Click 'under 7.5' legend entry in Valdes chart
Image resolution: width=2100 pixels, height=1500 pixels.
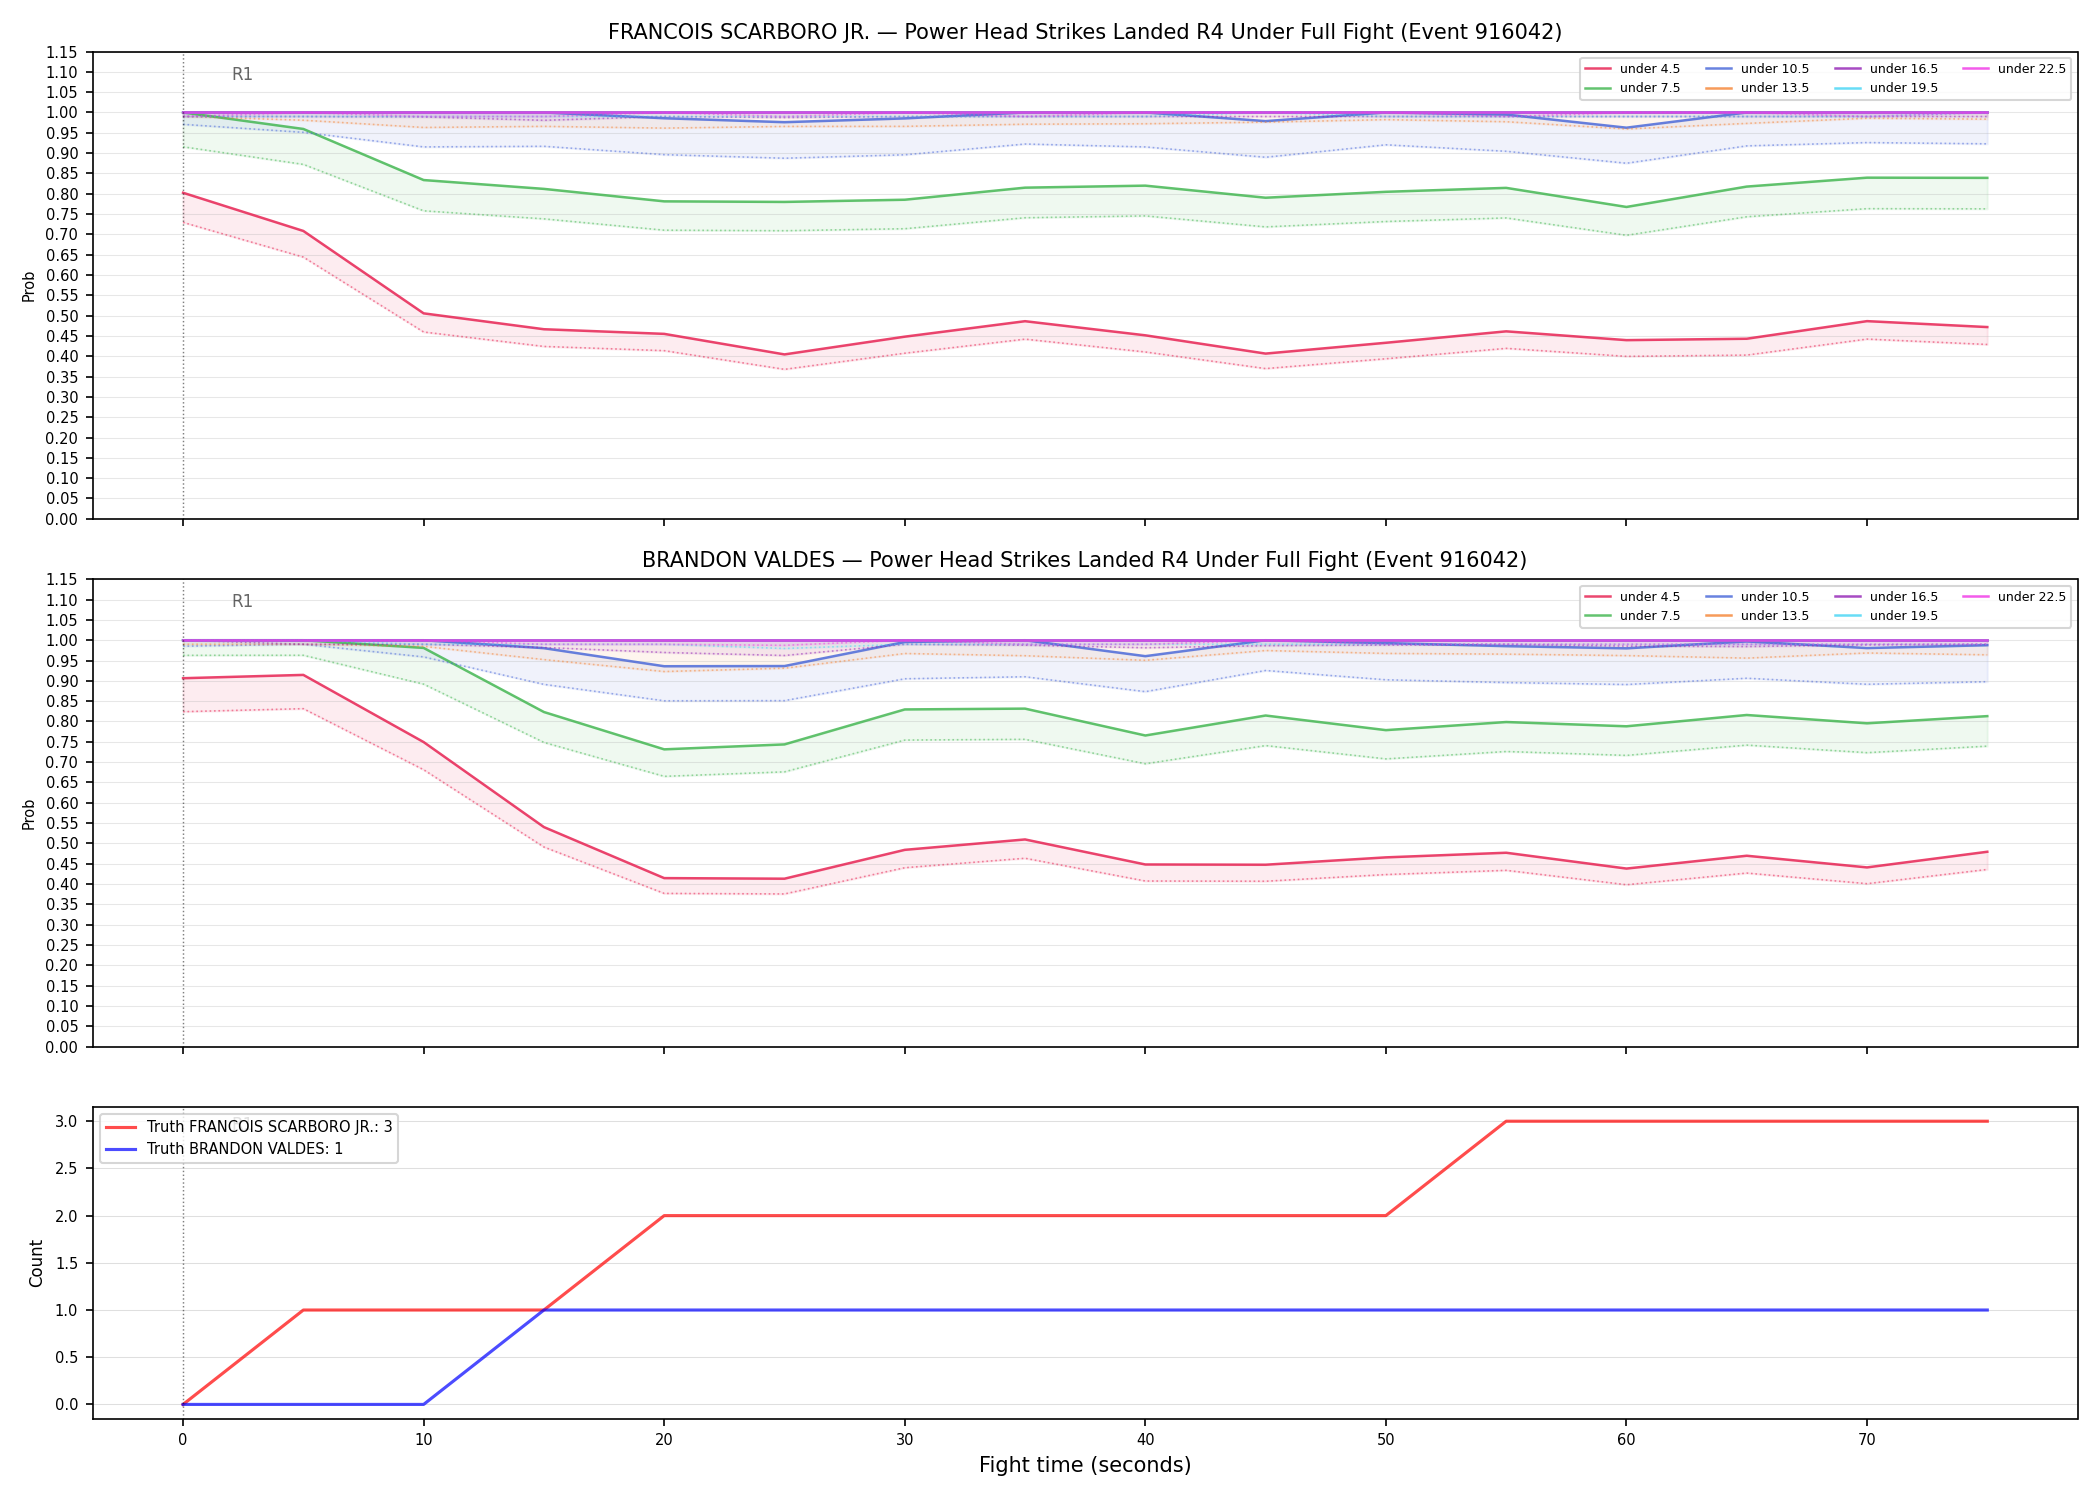click(x=1633, y=616)
